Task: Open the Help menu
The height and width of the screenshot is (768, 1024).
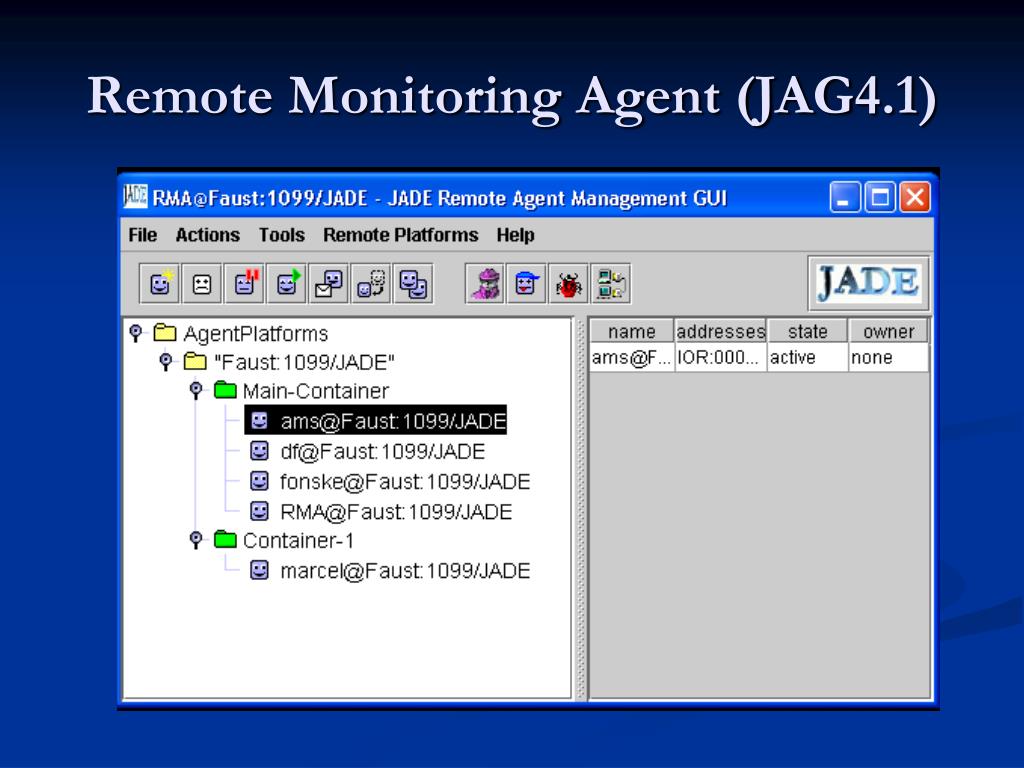Action: coord(515,234)
